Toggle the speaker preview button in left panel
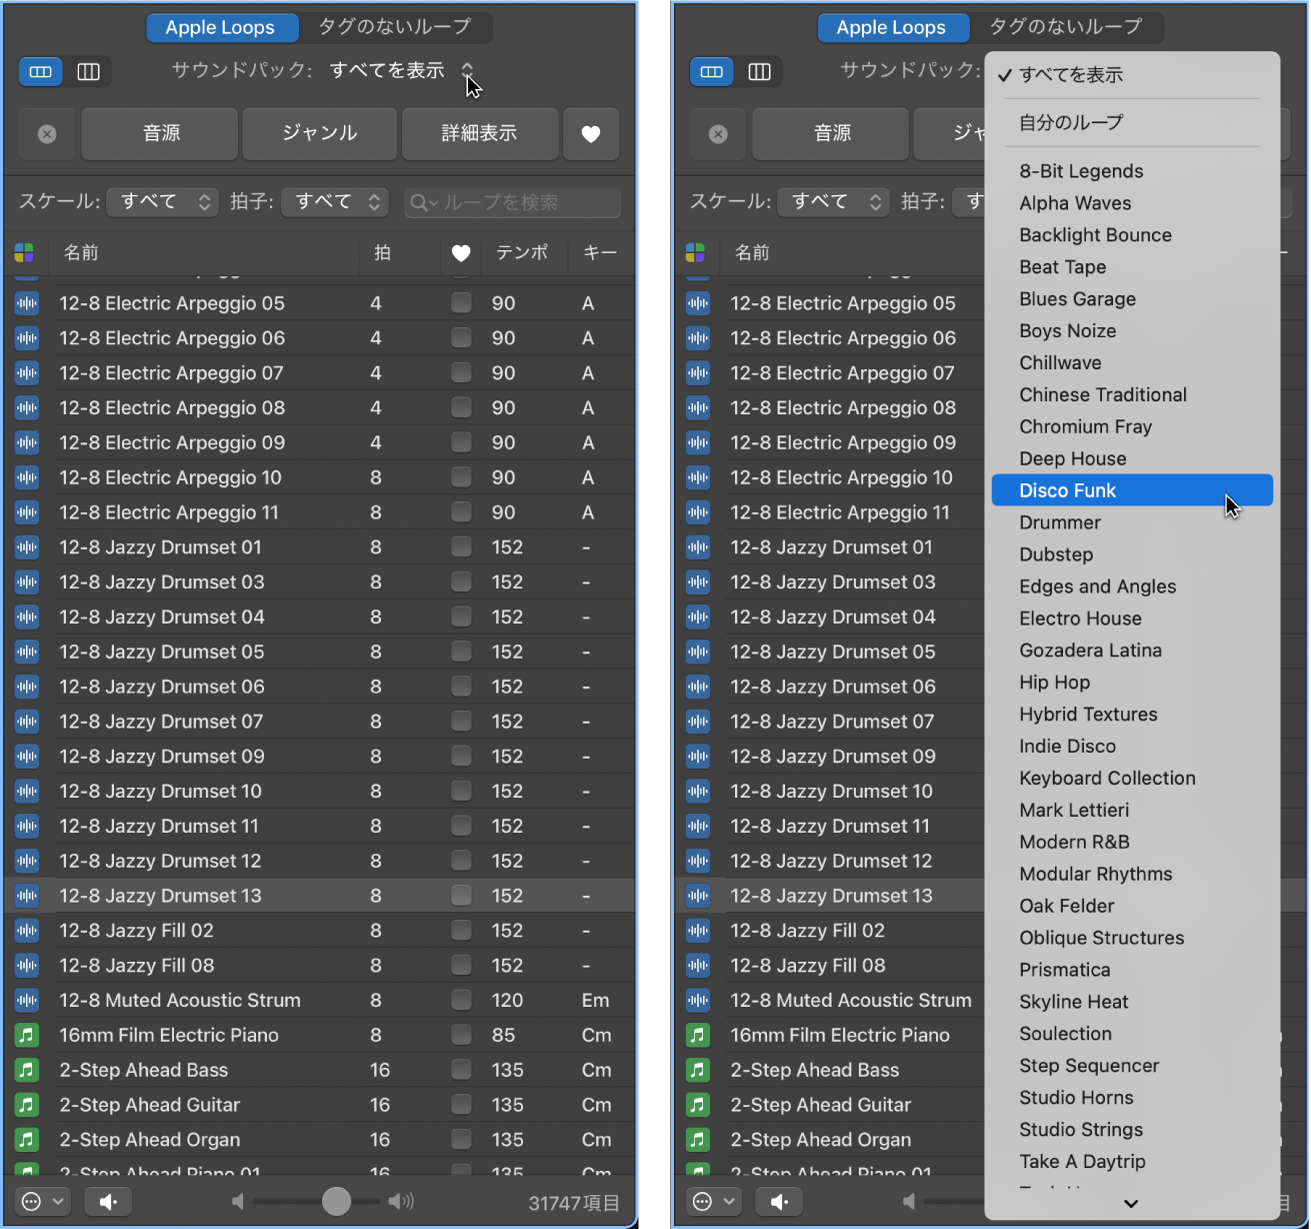This screenshot has height=1229, width=1311. coord(108,1201)
